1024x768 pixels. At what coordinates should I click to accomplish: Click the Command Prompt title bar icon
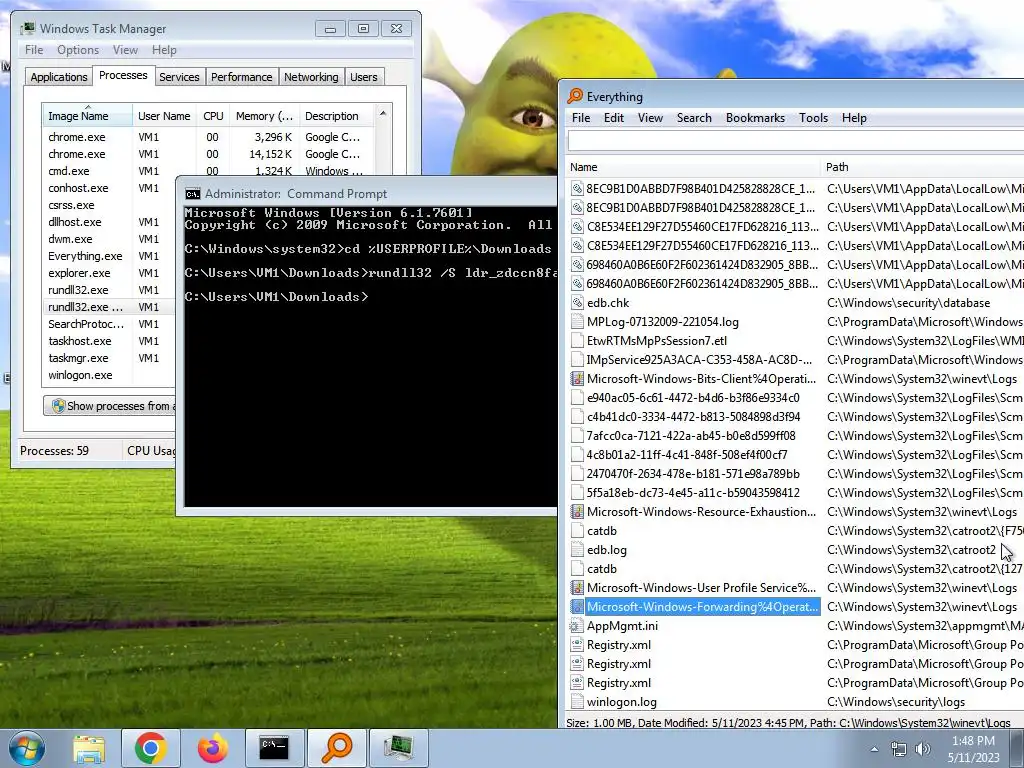[x=193, y=194]
